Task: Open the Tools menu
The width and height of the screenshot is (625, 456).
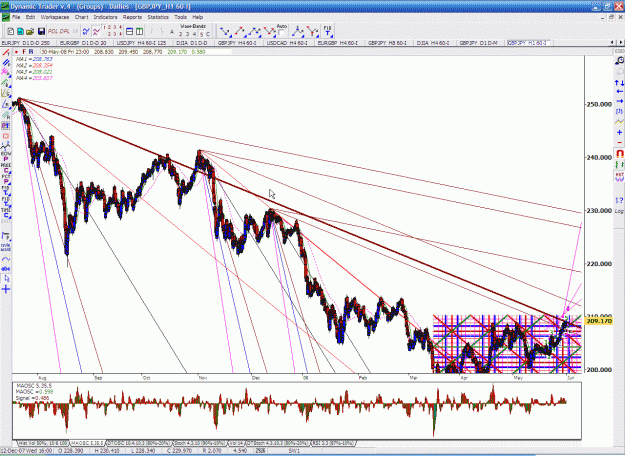Action: [180, 17]
